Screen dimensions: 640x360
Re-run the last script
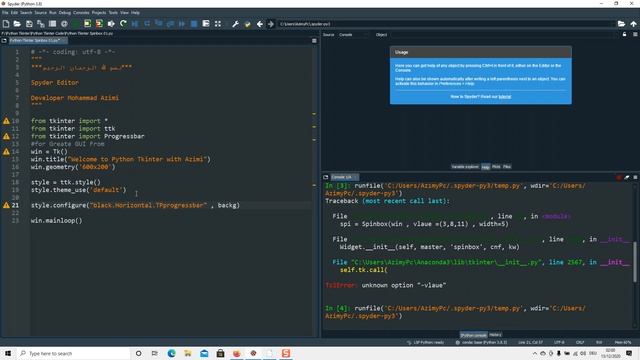(123, 24)
